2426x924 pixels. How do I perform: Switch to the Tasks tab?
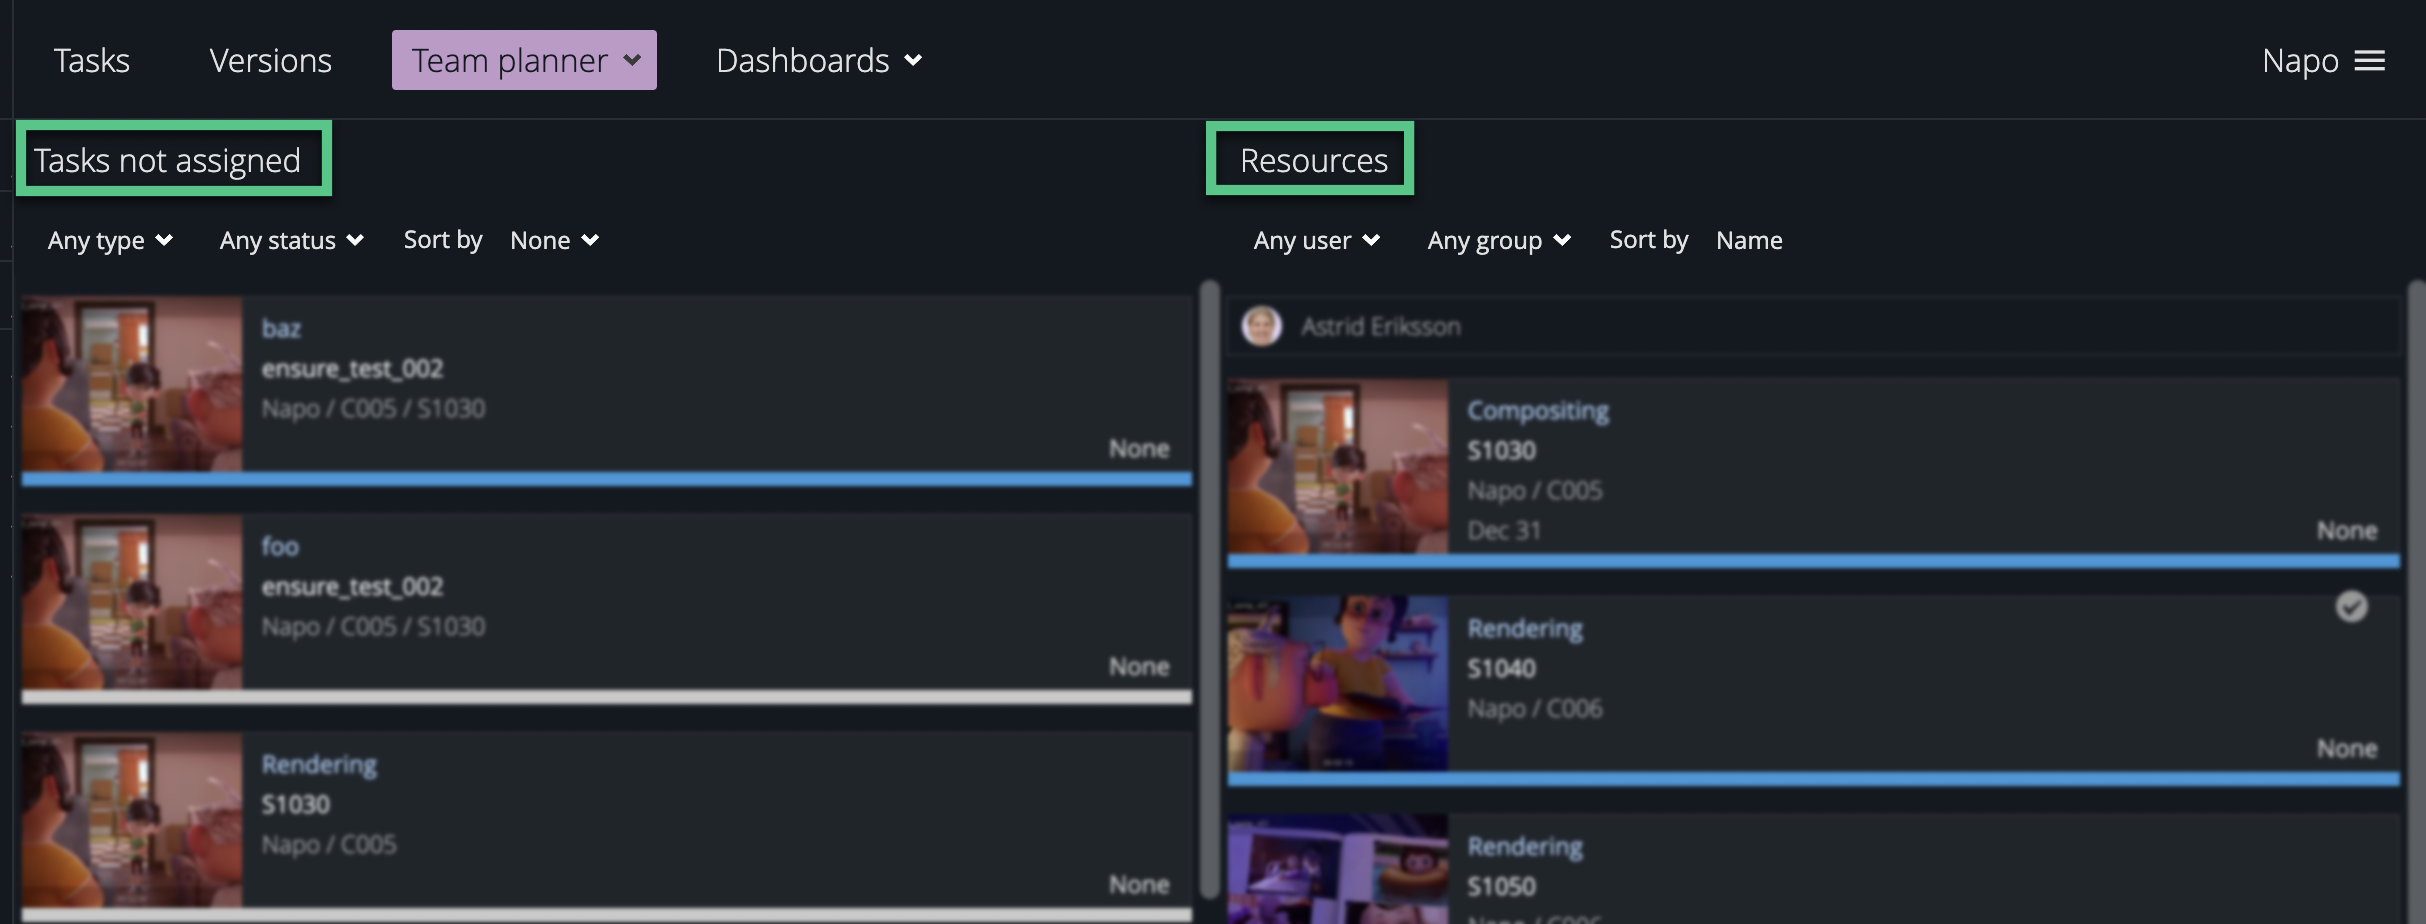(91, 60)
